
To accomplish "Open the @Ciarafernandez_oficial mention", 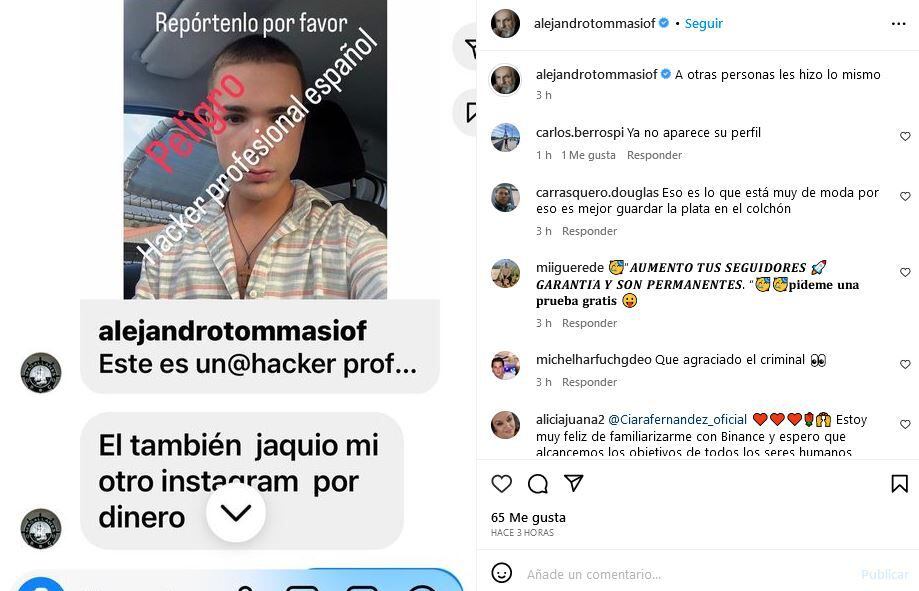I will (x=678, y=419).
